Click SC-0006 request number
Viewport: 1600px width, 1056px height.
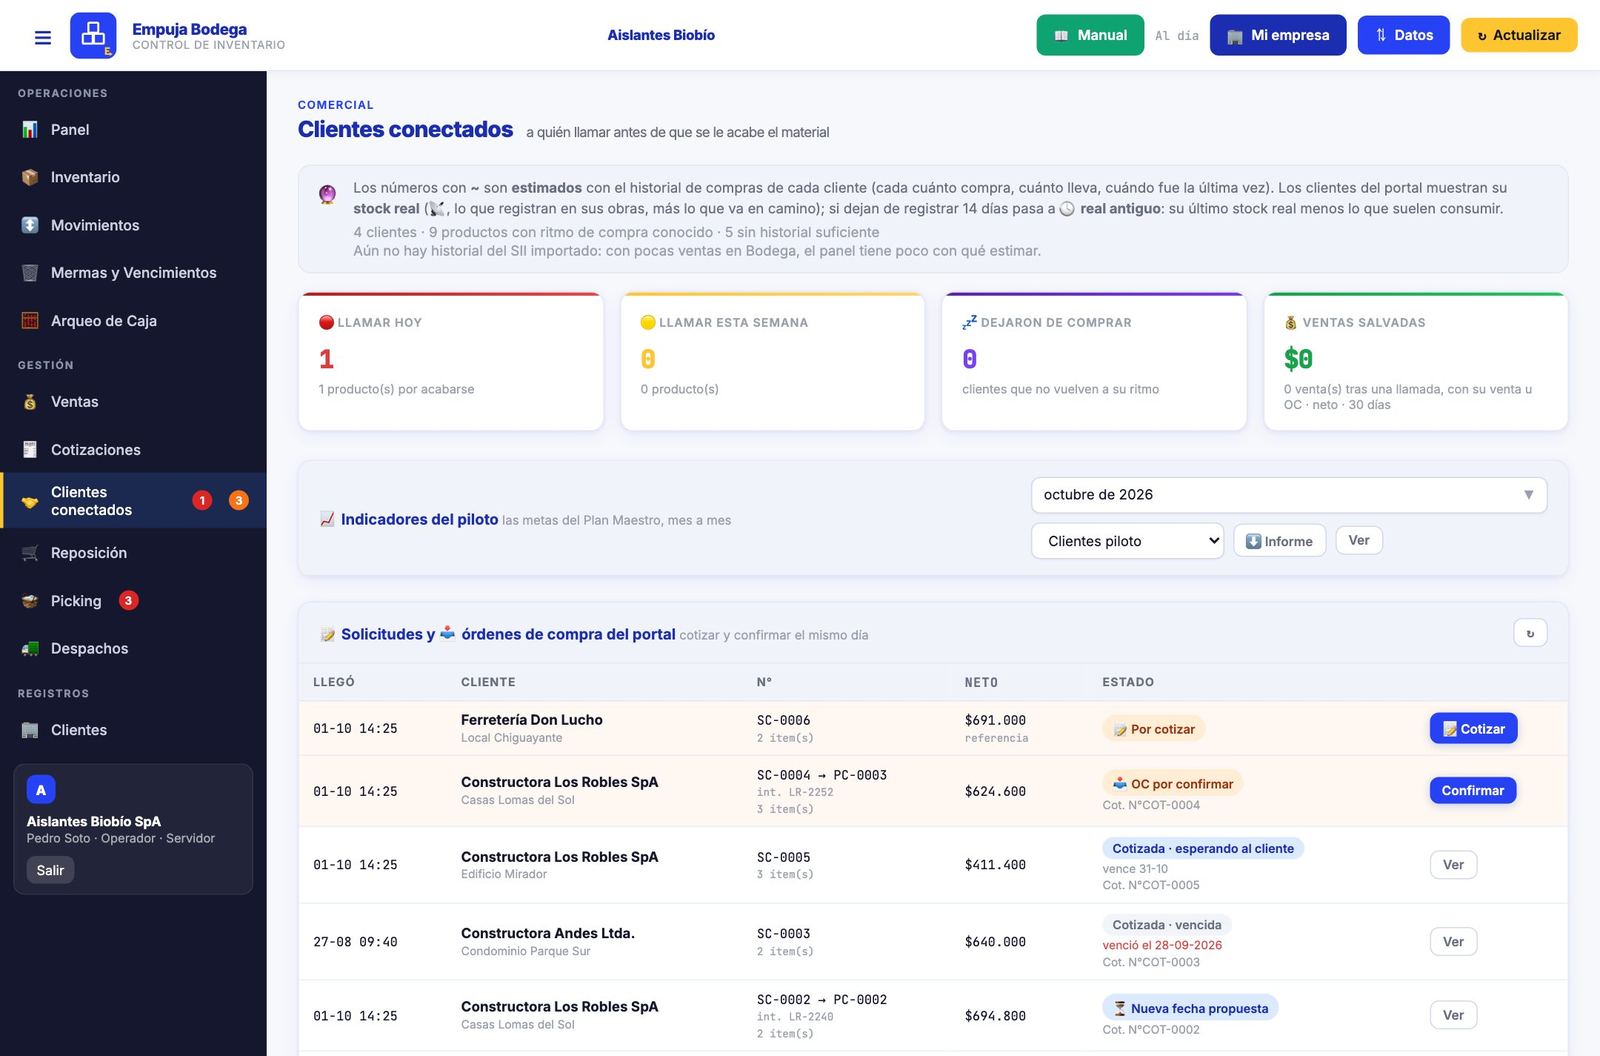point(784,720)
